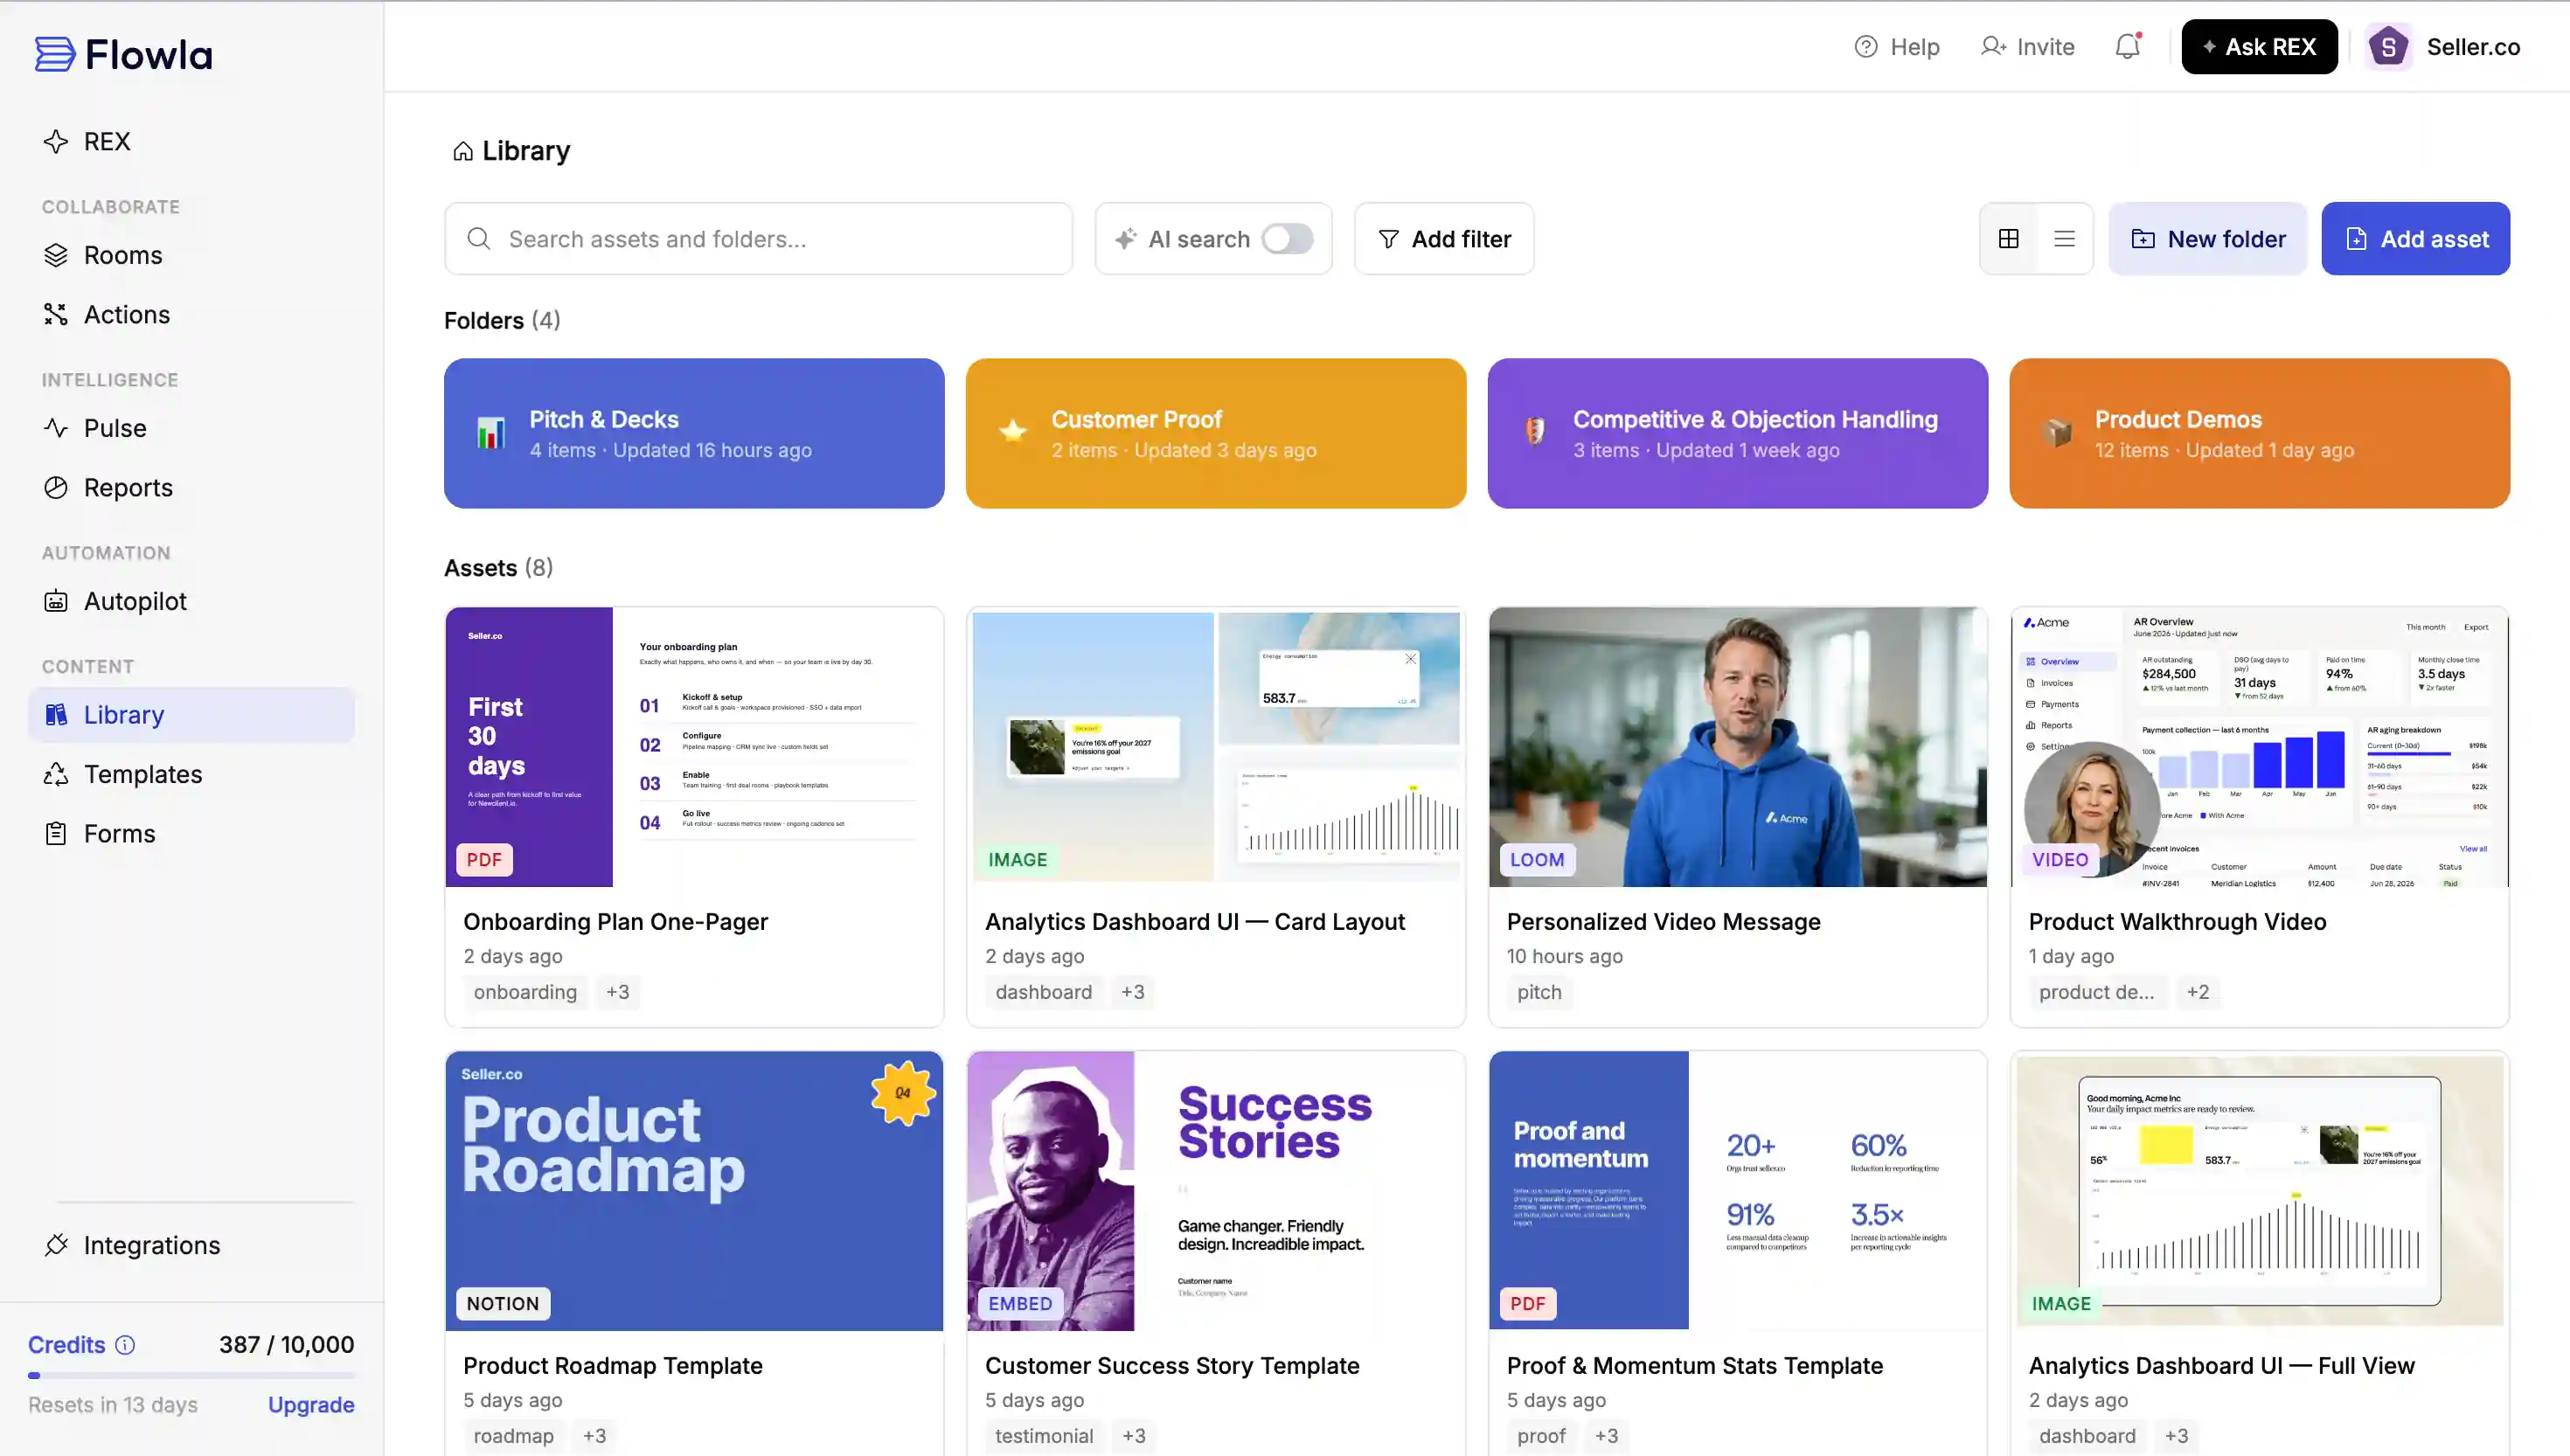Open the Seller.co account menu
The height and width of the screenshot is (1456, 2570).
pos(2443,46)
